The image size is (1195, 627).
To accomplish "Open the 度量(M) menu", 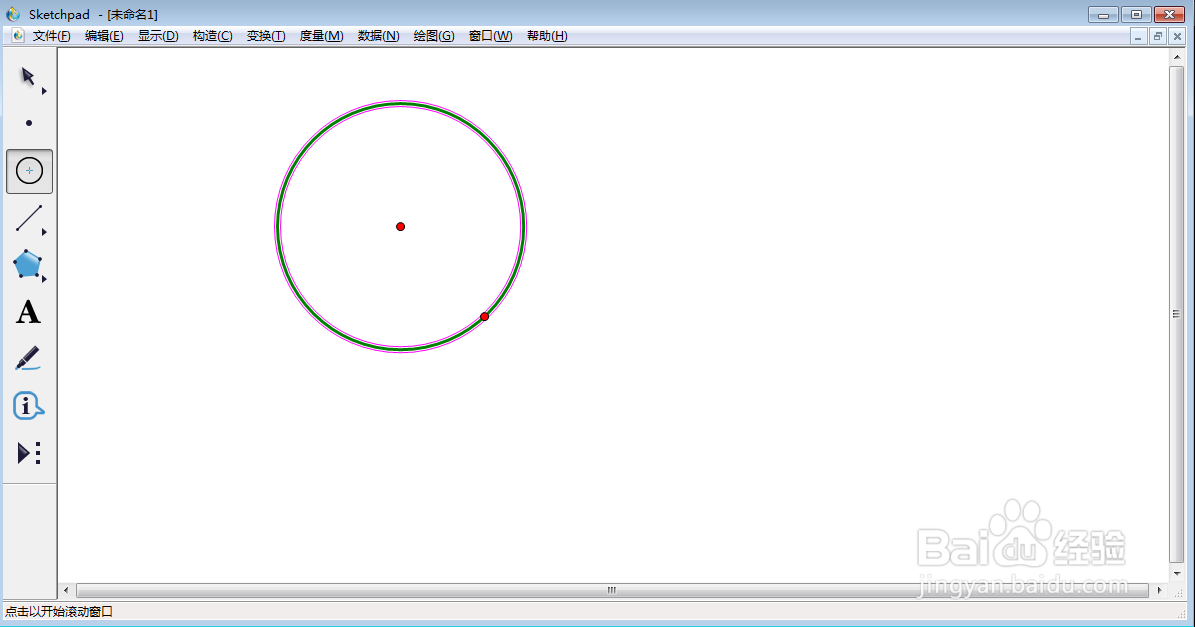I will [x=322, y=36].
